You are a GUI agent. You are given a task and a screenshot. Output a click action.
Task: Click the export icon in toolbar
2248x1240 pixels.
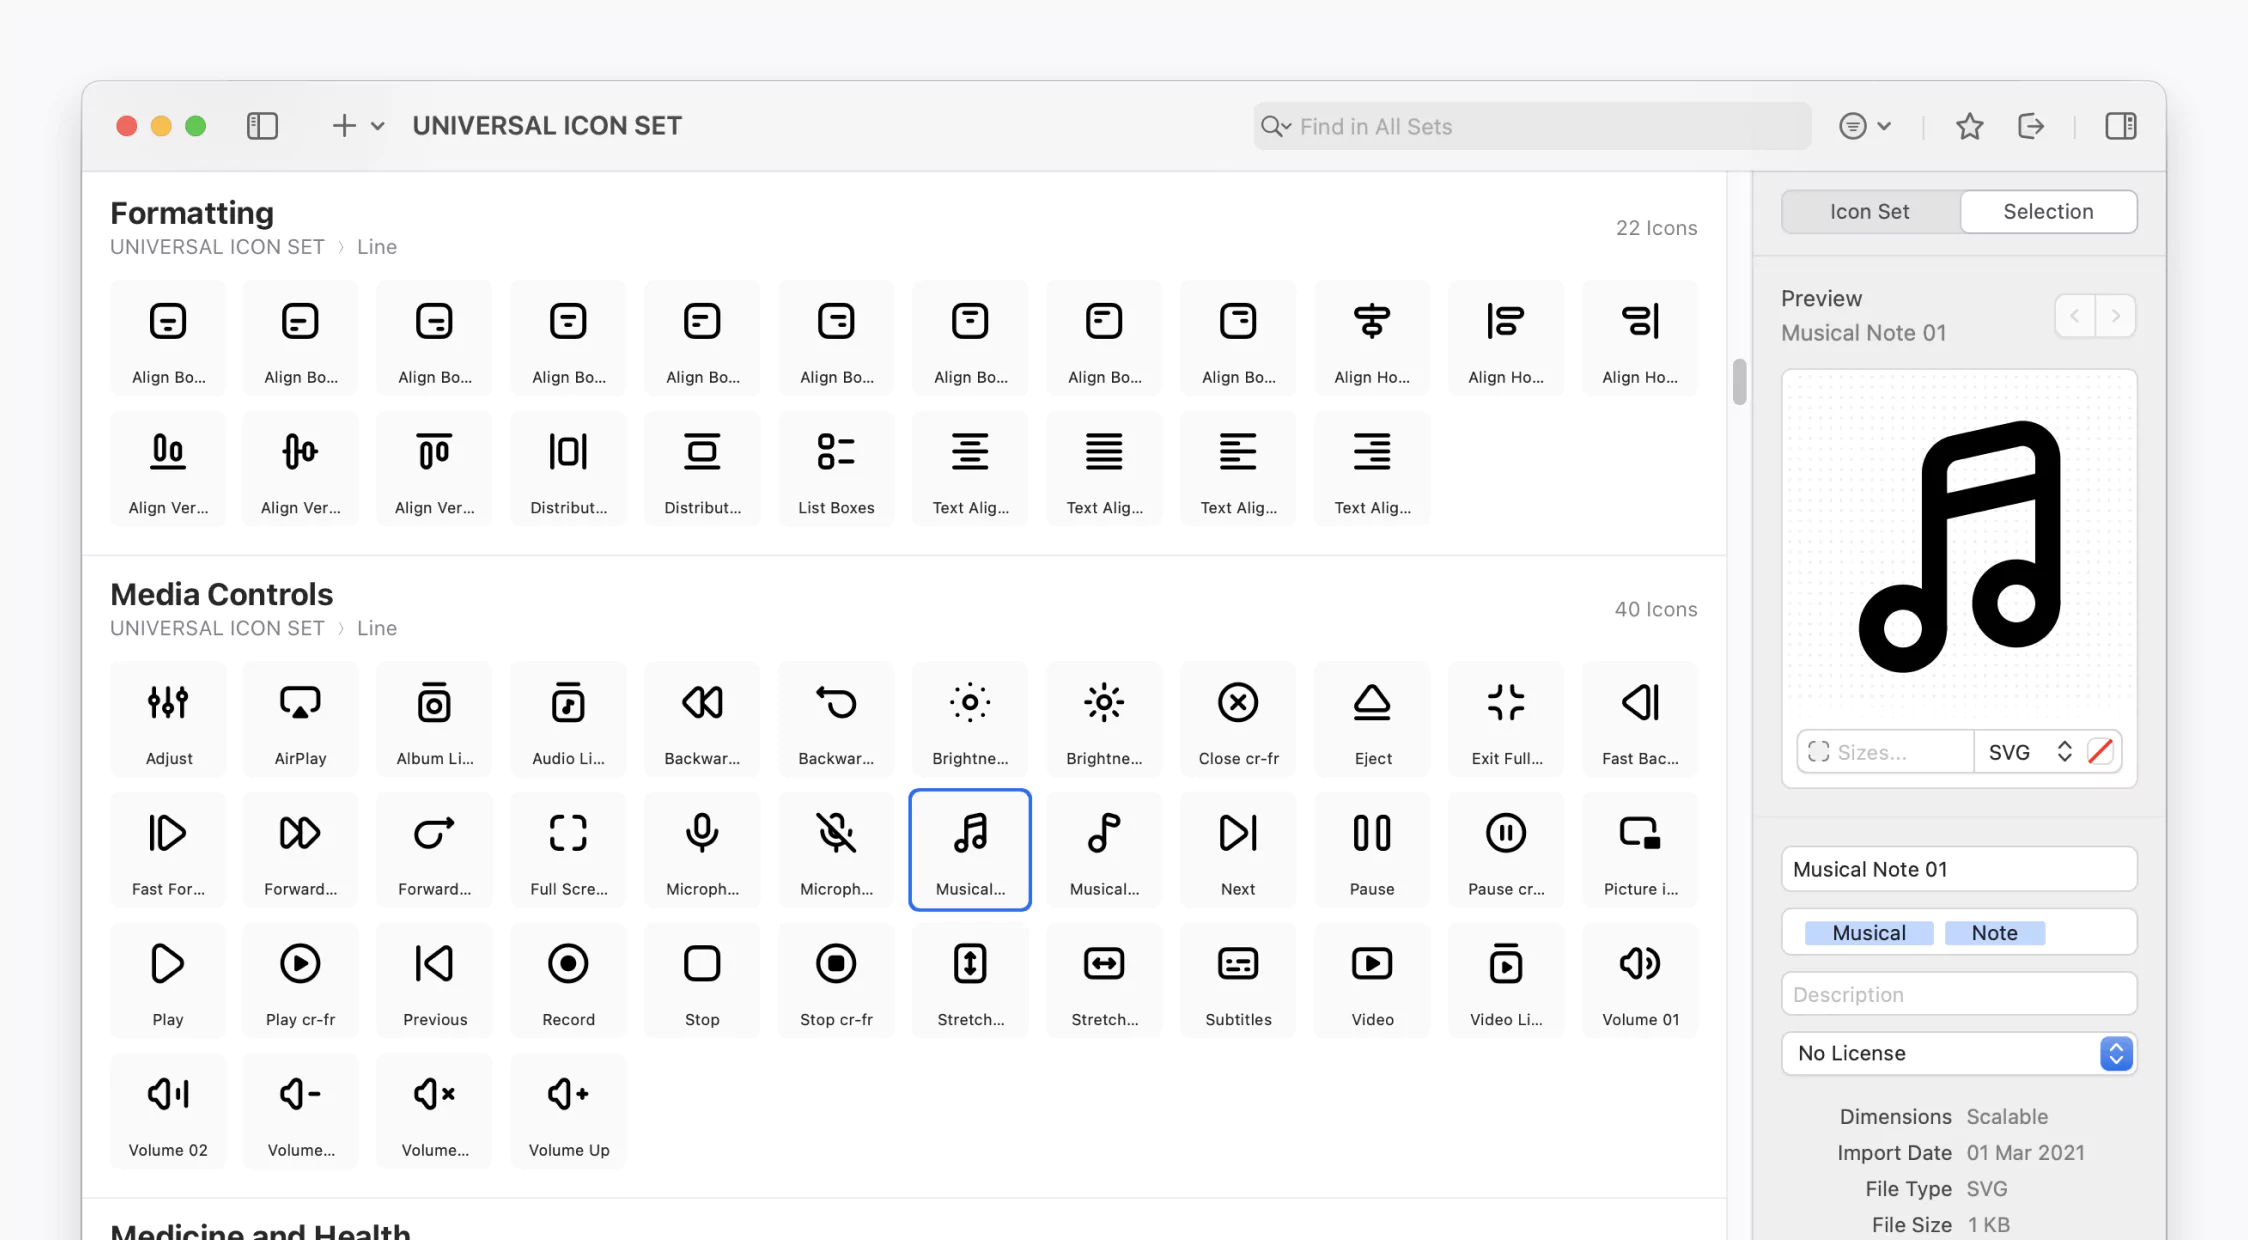pyautogui.click(x=2031, y=126)
